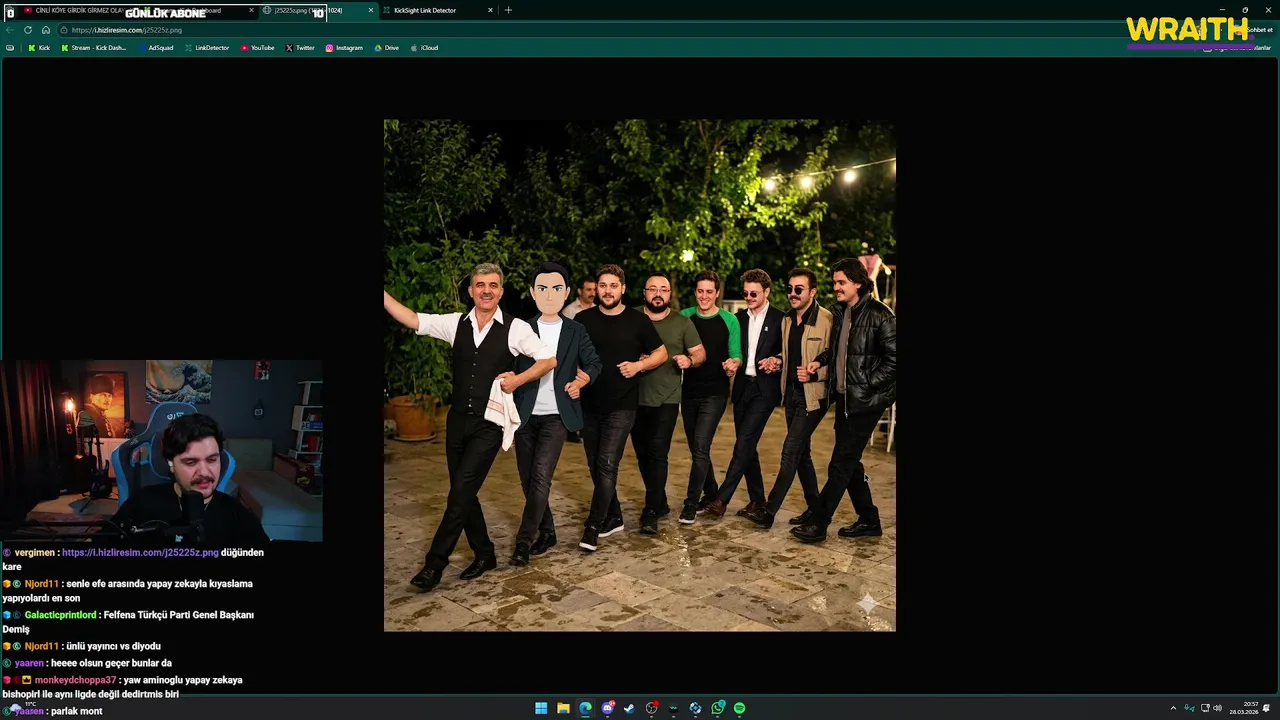This screenshot has height=720, width=1280.
Task: Open the volume control in system tray
Action: [x=1217, y=708]
